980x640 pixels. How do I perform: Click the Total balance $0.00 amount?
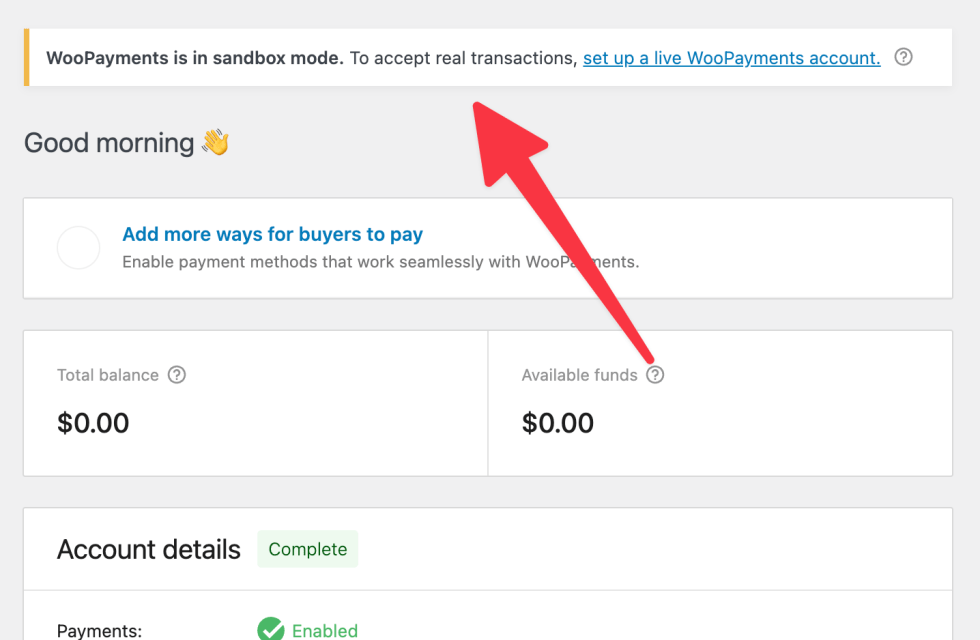93,423
